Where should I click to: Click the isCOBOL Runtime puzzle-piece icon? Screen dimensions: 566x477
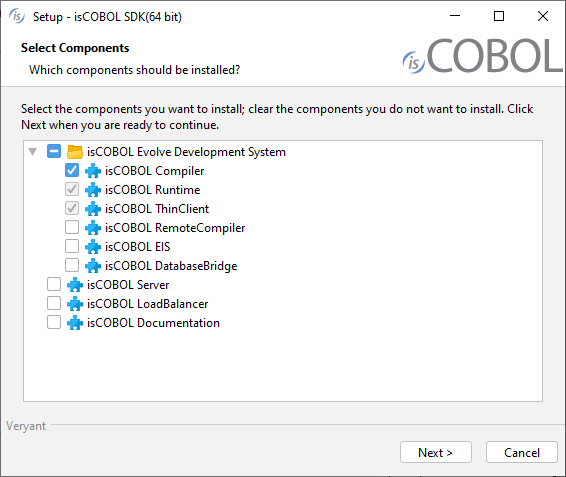[x=93, y=190]
